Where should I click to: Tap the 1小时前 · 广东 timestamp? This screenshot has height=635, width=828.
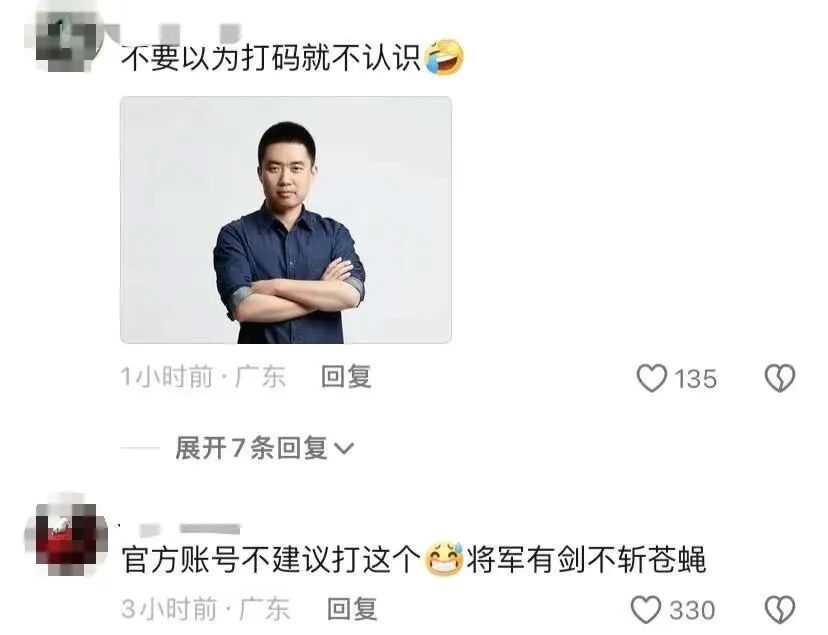pyautogui.click(x=203, y=377)
